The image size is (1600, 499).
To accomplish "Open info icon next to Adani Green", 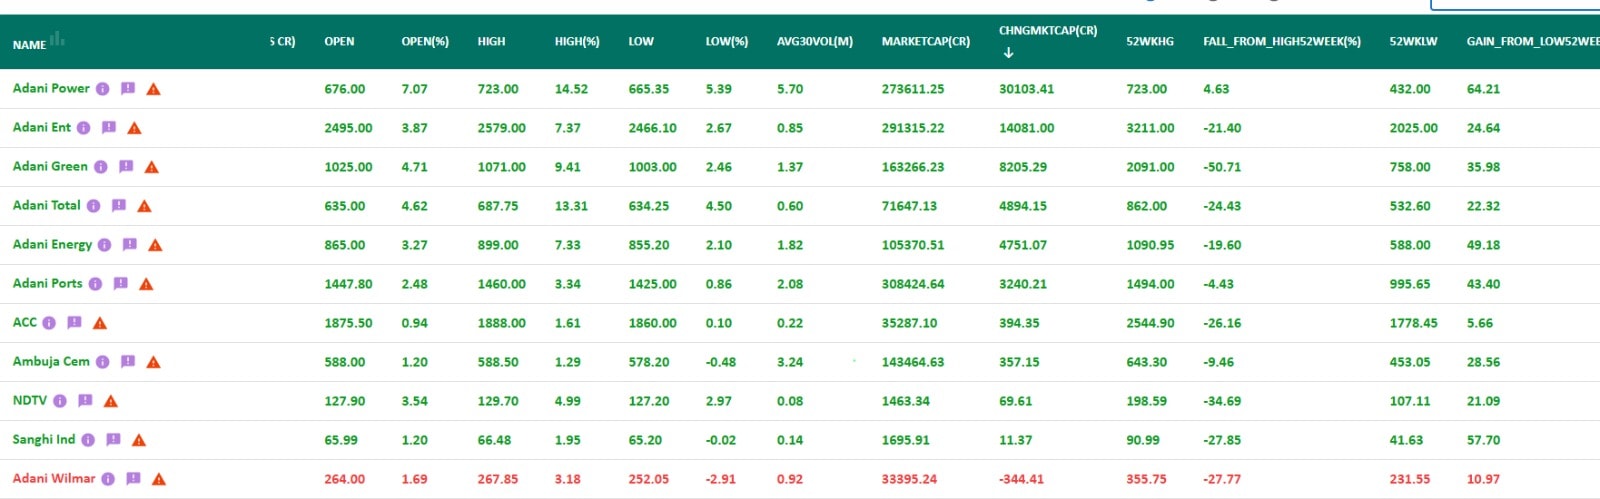I will [101, 167].
